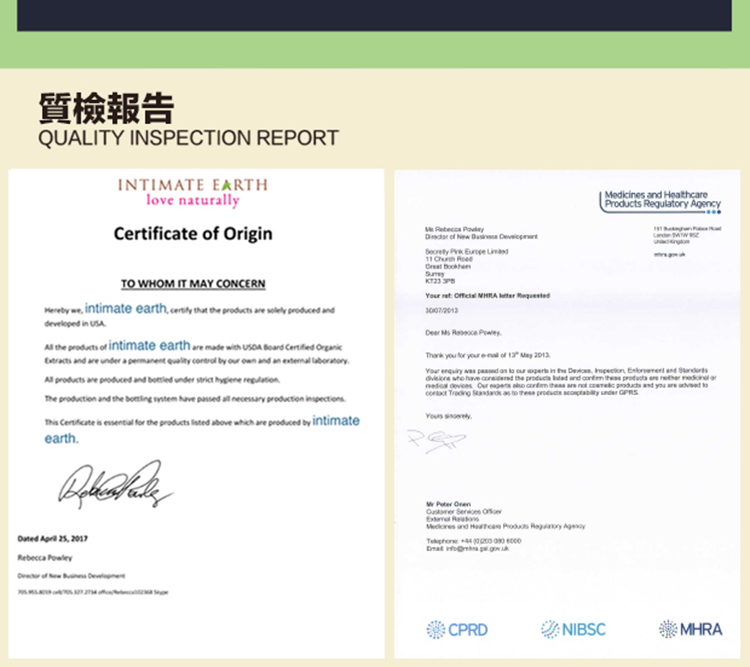Viewport: 750px width, 667px height.
Task: Click the 'QUALITY INSPECTION REPORT' subtitle
Action: [x=188, y=137]
